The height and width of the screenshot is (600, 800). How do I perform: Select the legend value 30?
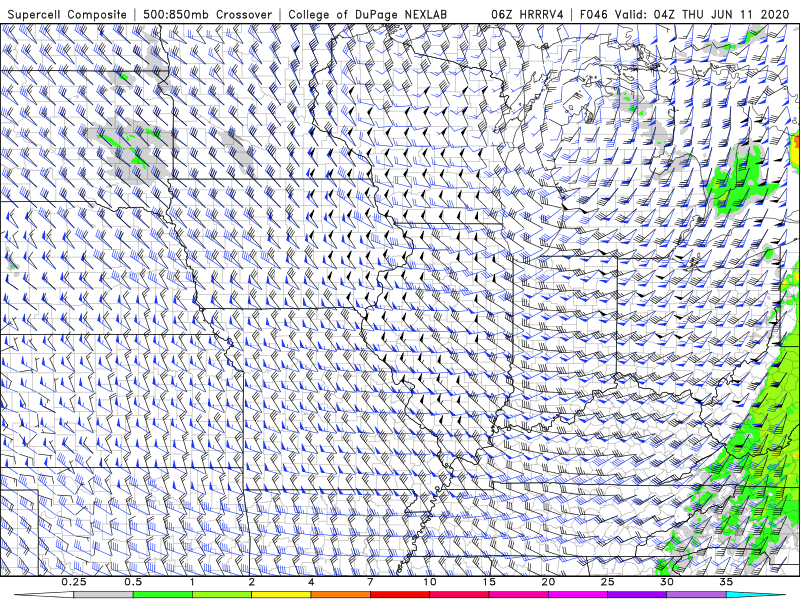[667, 582]
